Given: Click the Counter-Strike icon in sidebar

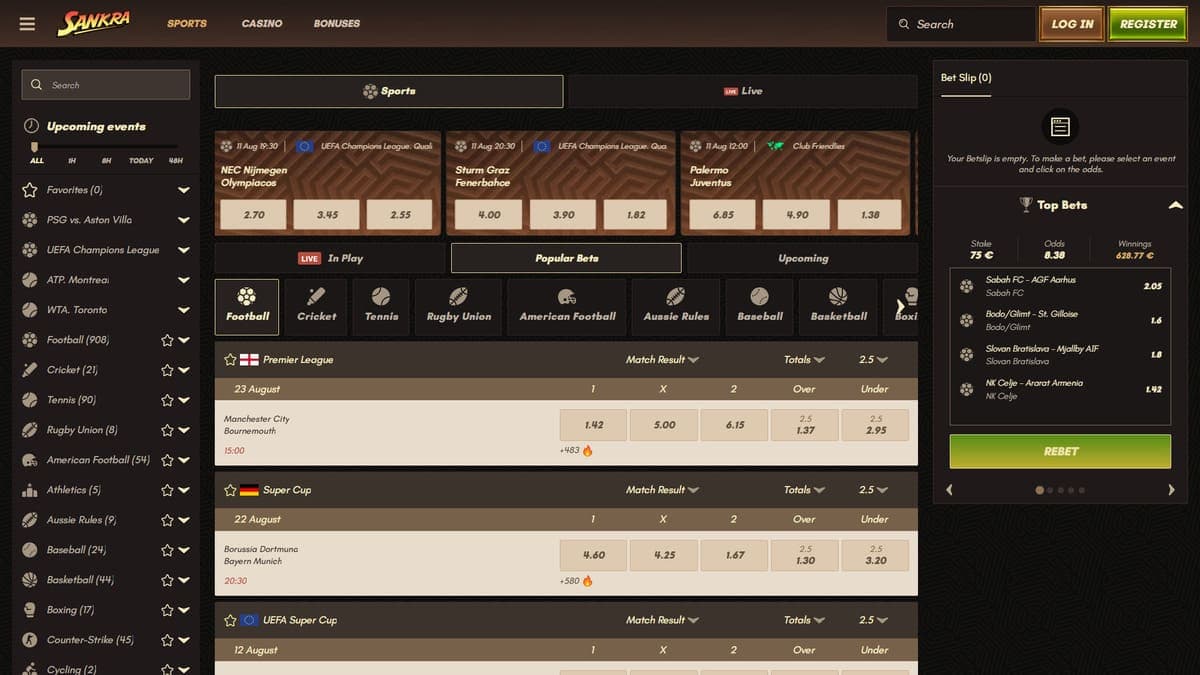Looking at the screenshot, I should pyautogui.click(x=29, y=640).
